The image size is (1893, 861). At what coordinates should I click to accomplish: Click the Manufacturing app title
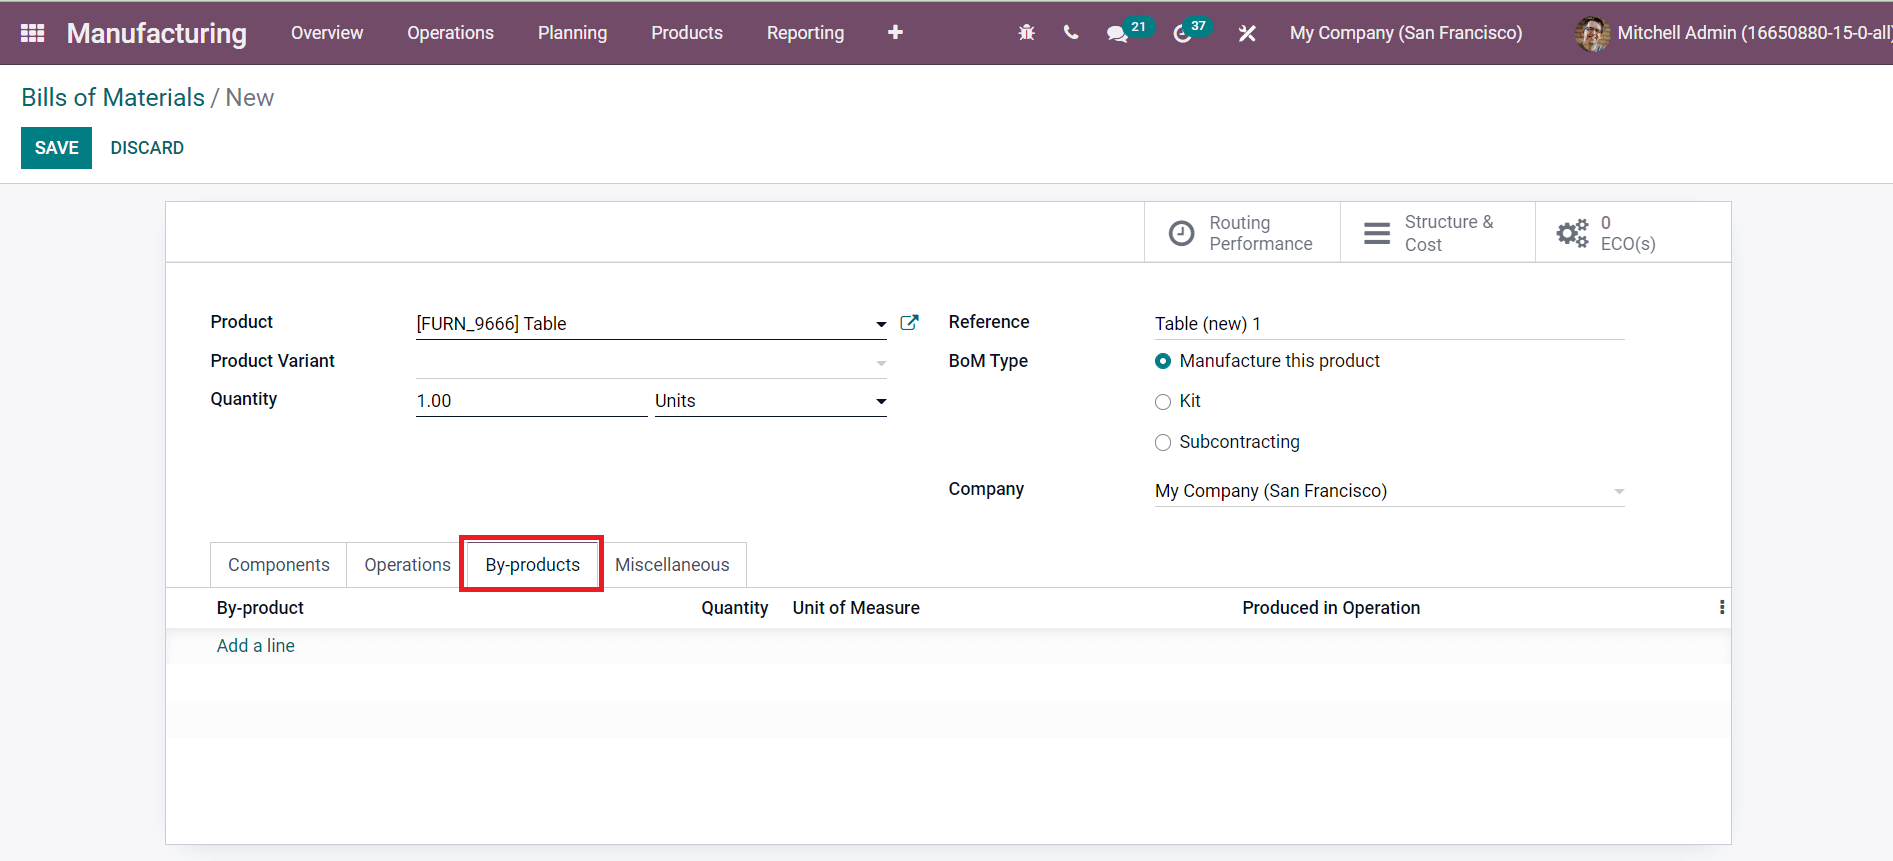(x=157, y=33)
